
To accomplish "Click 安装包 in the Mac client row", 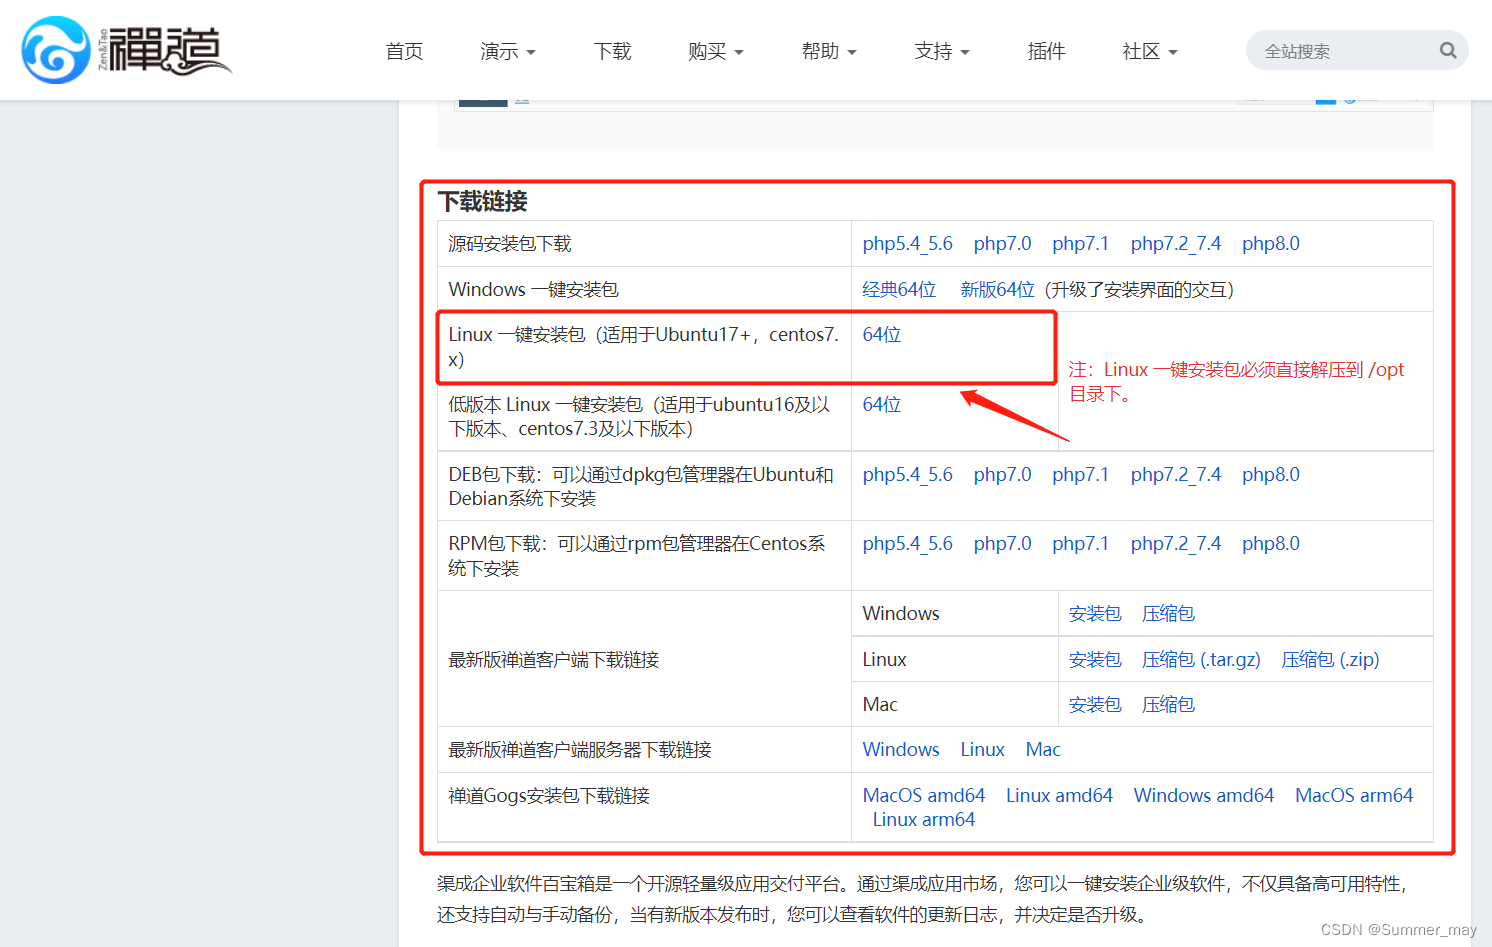I will tap(1095, 705).
